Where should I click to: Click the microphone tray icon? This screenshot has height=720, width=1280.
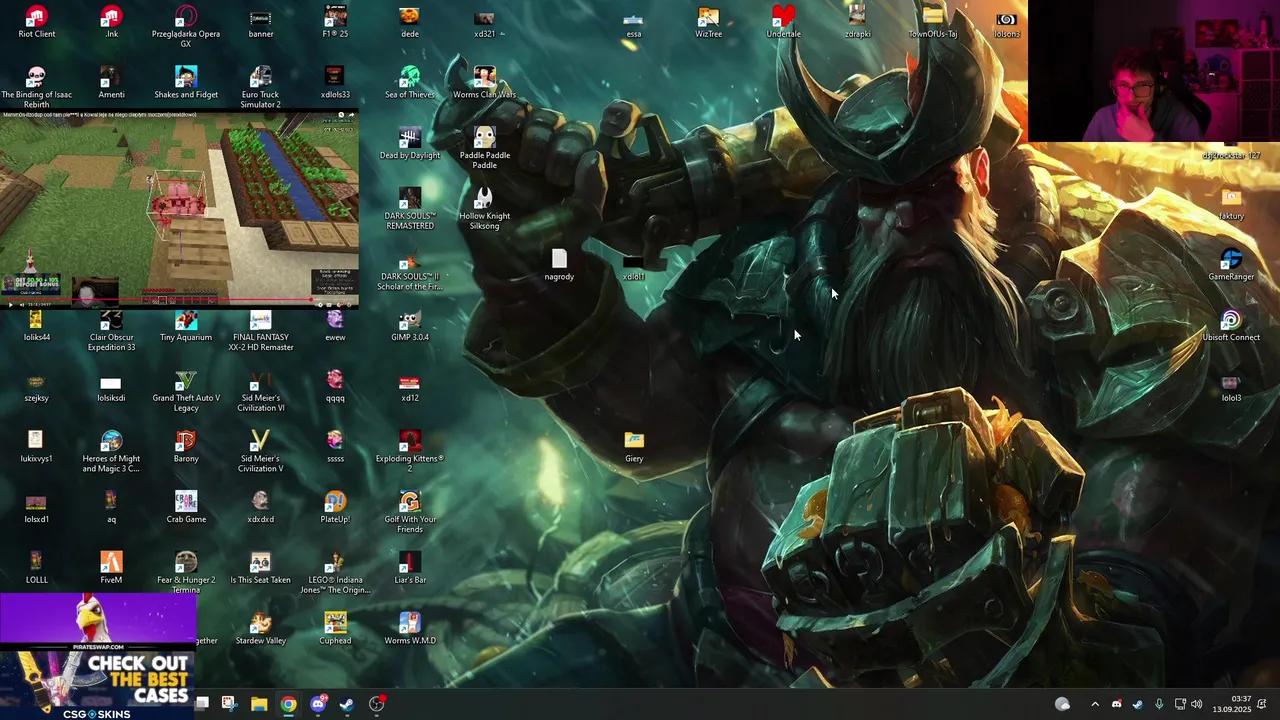1159,704
